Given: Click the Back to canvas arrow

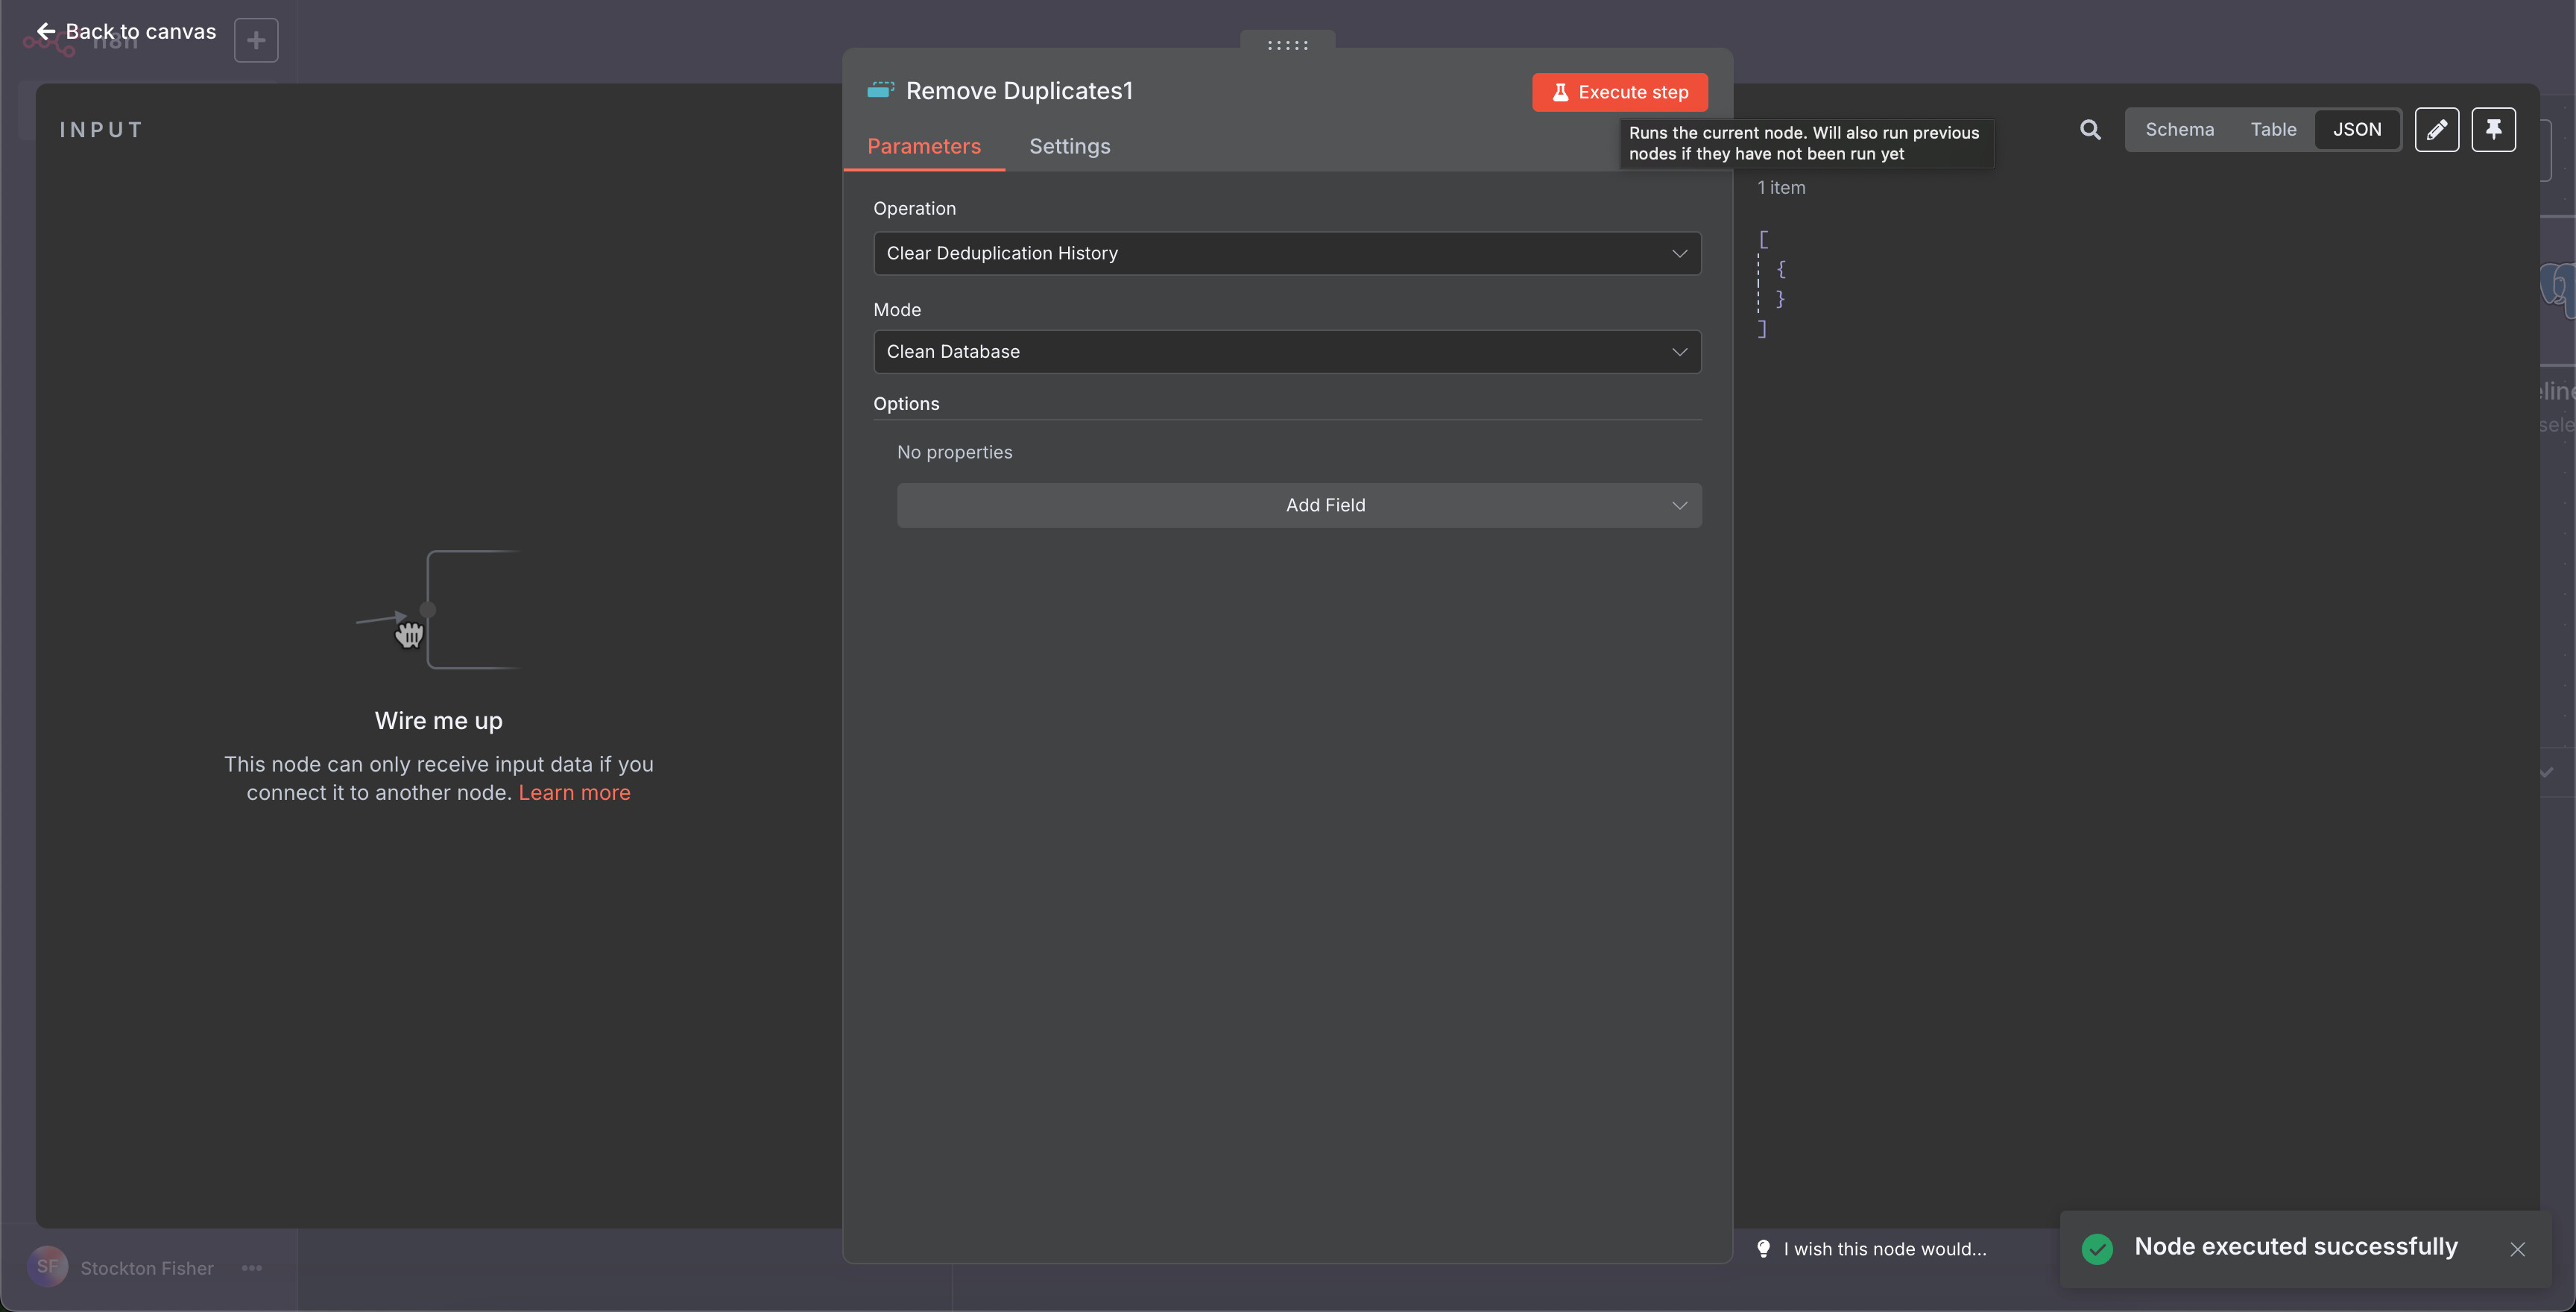Looking at the screenshot, I should pyautogui.click(x=46, y=32).
